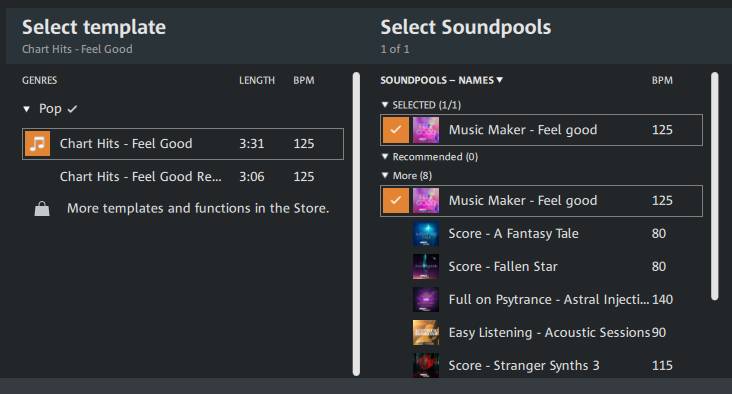This screenshot has height=394, width=732.
Task: Click the template list vertical scrollbar
Action: (356, 224)
